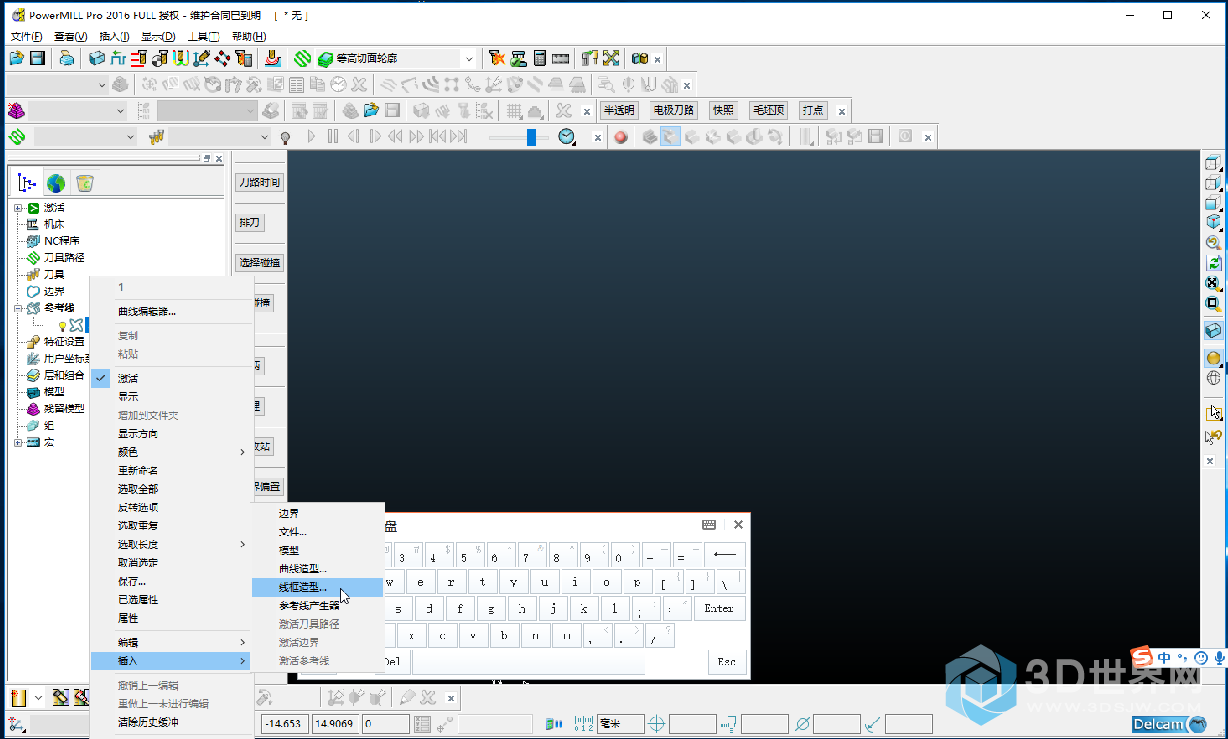Open 文件(F) menu
The image size is (1228, 739).
[27, 37]
